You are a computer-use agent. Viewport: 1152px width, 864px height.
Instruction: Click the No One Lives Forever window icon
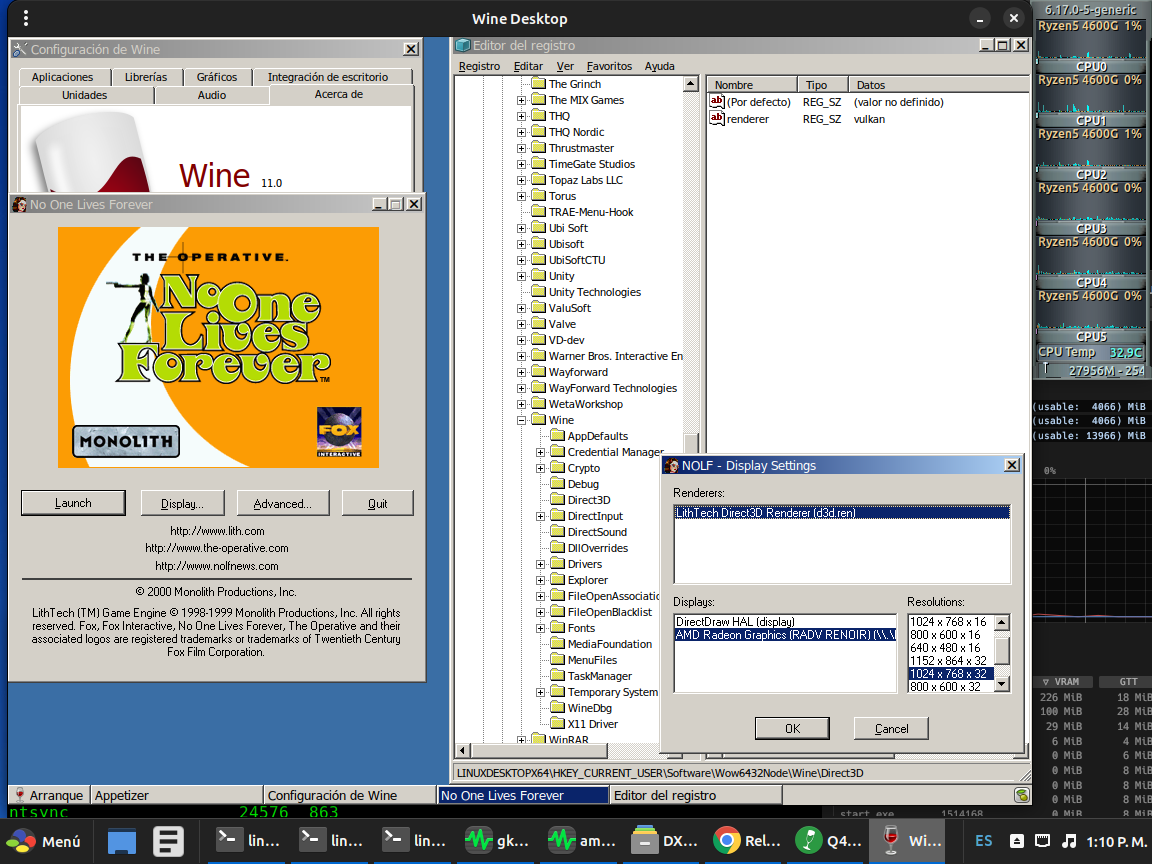point(20,204)
